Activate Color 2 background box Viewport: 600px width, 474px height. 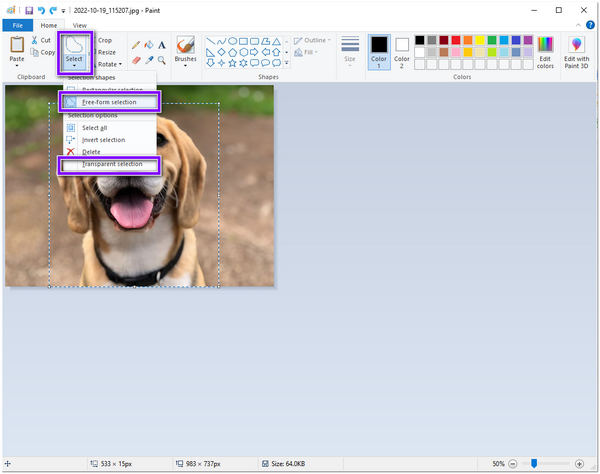point(402,52)
